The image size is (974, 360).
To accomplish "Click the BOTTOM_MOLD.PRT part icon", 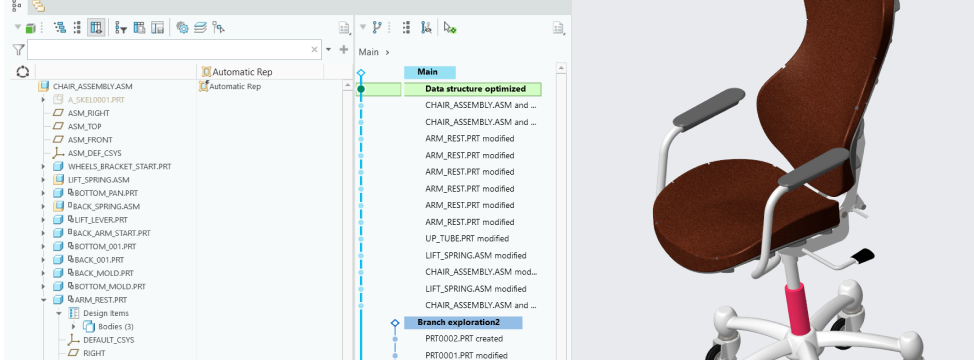I will (x=58, y=286).
